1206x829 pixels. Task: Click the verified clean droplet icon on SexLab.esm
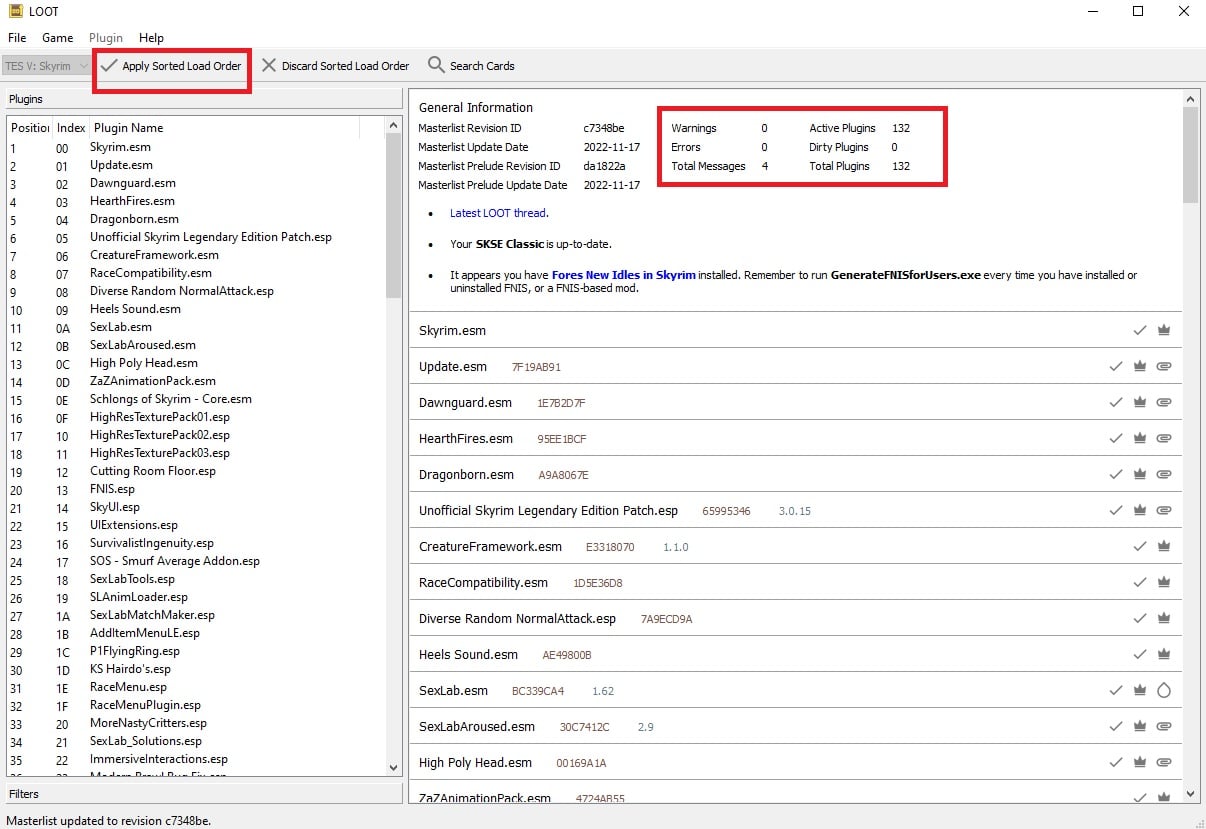click(x=1163, y=691)
